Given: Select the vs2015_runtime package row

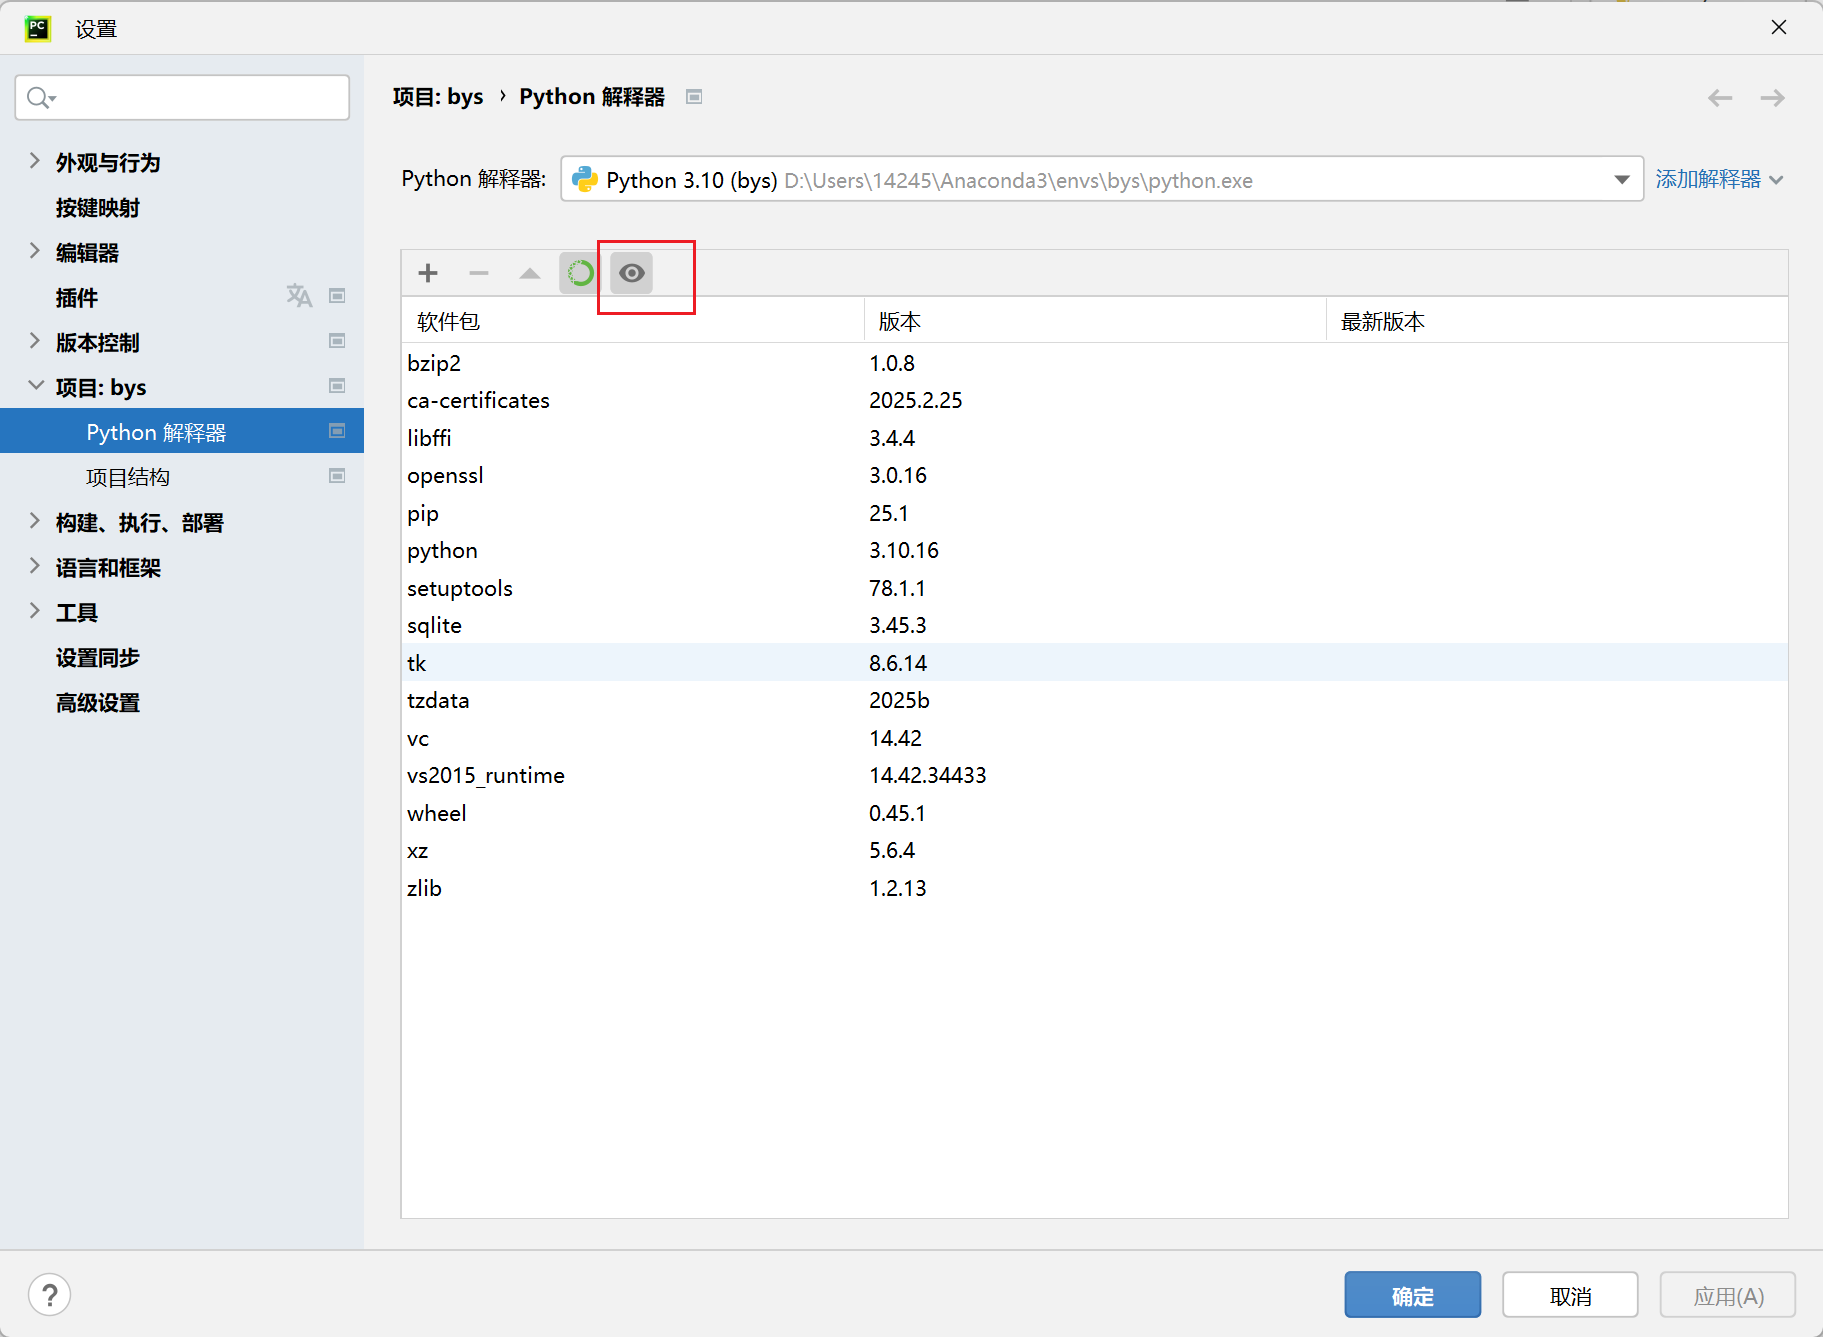Looking at the screenshot, I should [1094, 775].
